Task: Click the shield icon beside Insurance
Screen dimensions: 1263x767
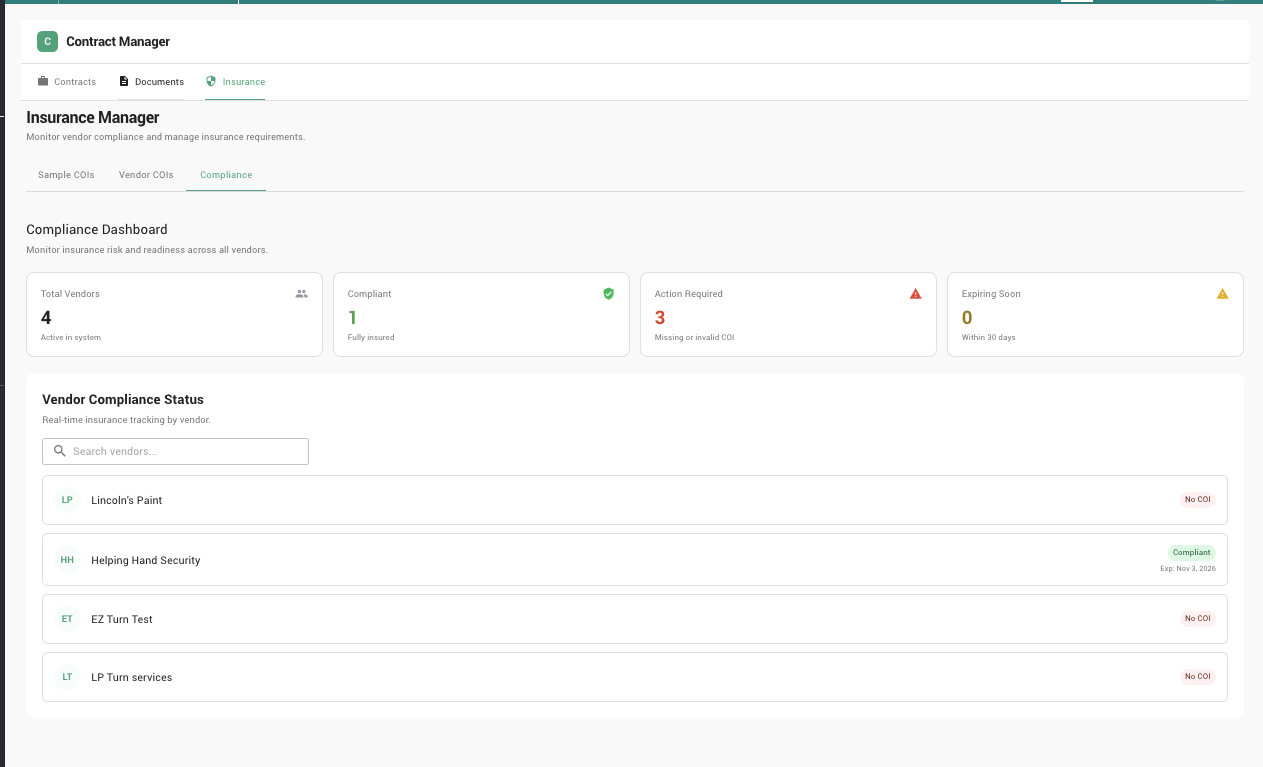Action: (211, 81)
